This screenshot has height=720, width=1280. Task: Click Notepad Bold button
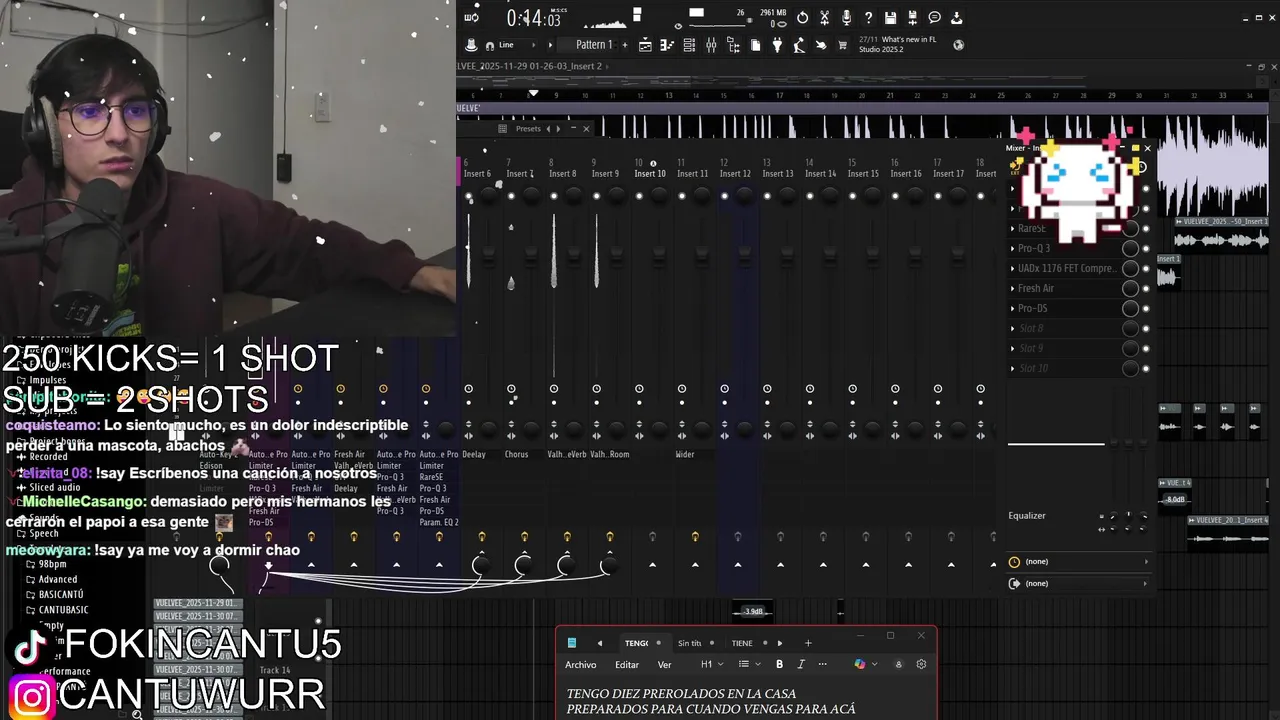click(779, 664)
